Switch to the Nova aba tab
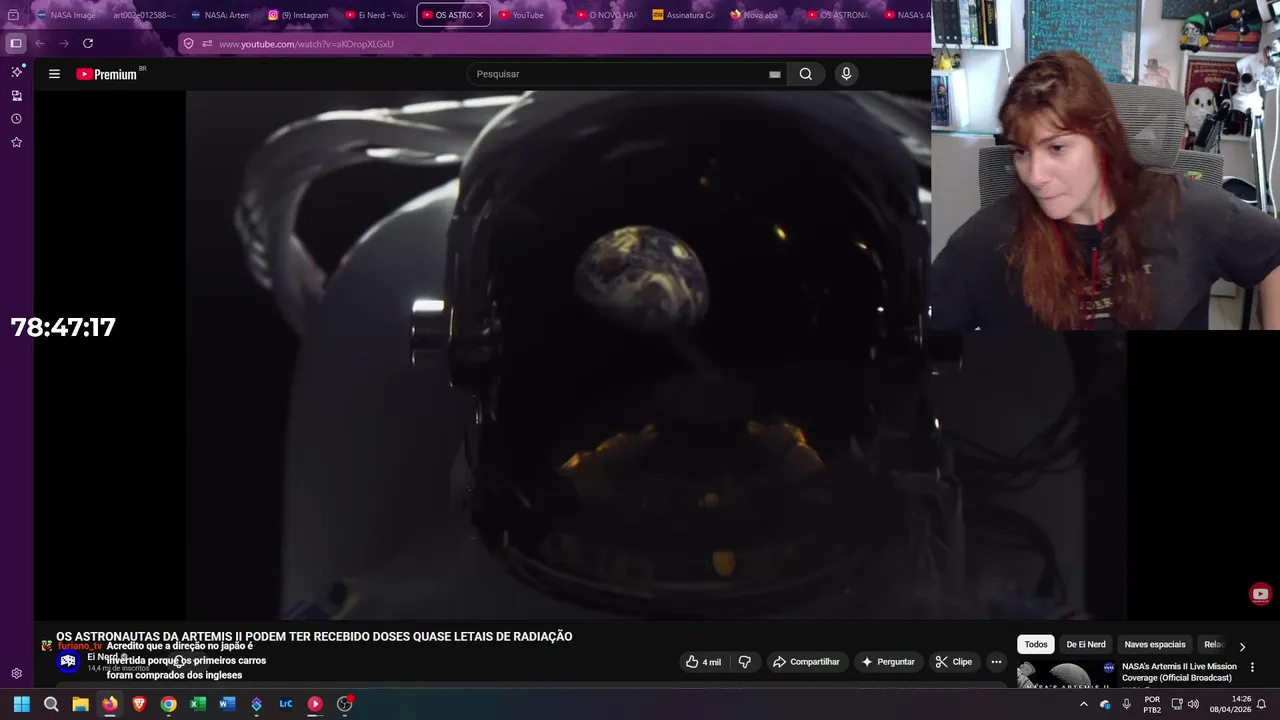 pos(761,15)
